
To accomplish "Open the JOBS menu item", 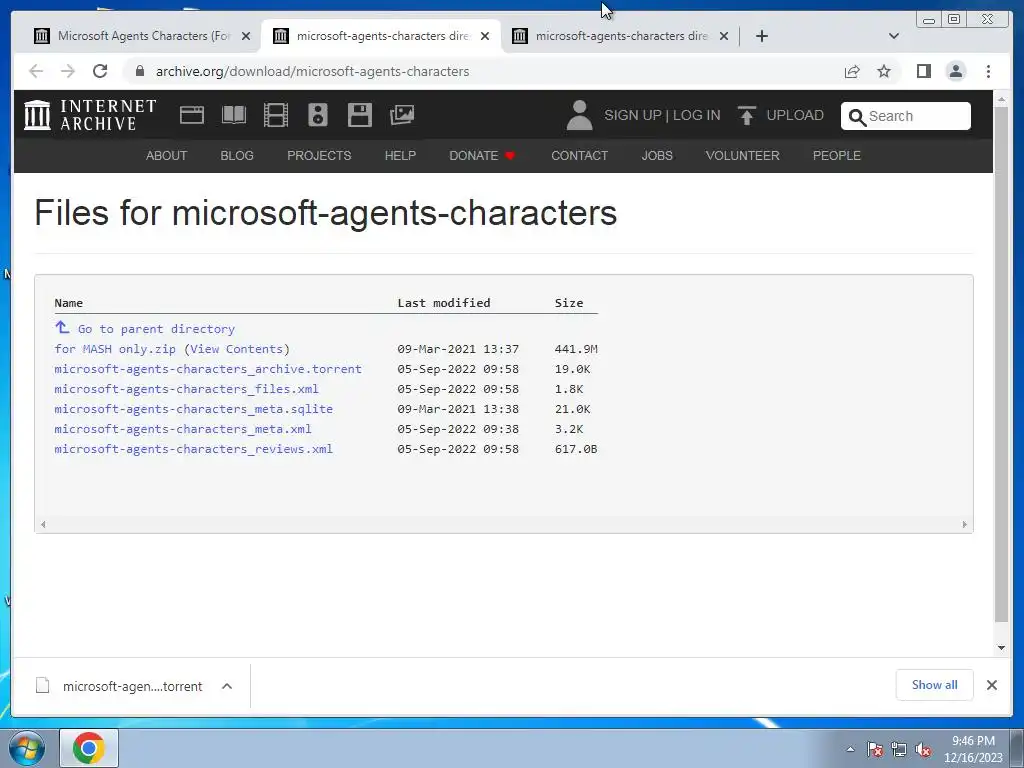I will pyautogui.click(x=657, y=155).
